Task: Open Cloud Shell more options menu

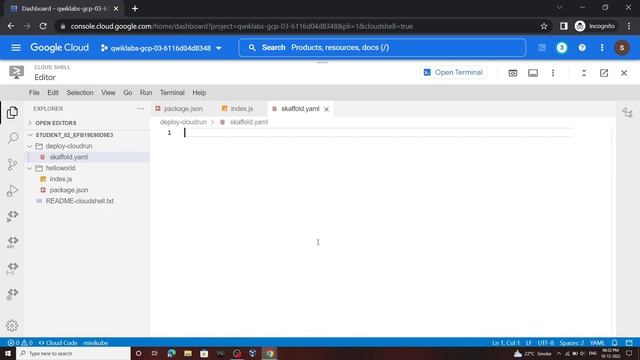Action: (553, 73)
